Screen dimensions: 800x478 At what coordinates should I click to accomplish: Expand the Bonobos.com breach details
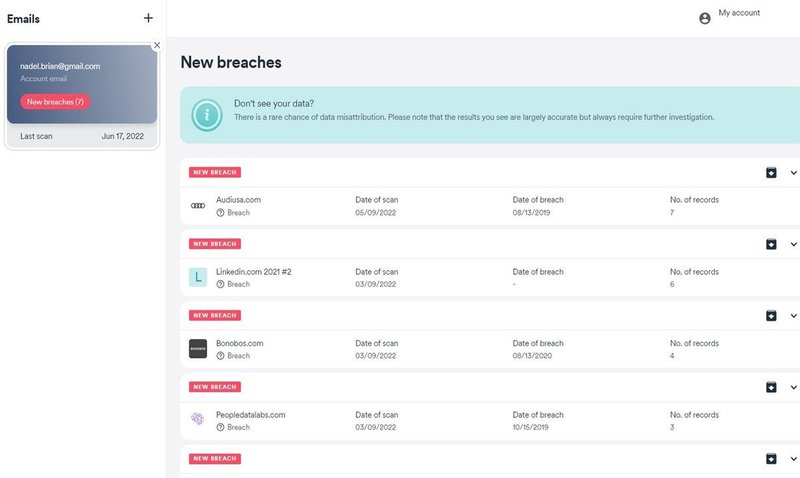(793, 316)
